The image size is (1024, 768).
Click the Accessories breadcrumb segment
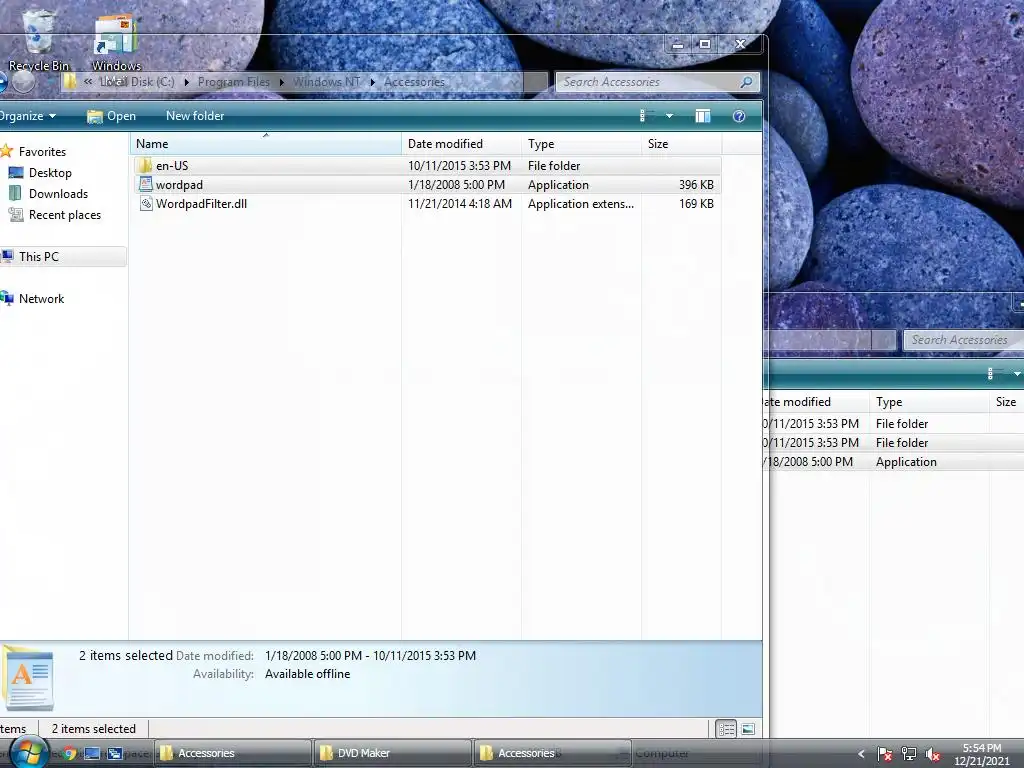pyautogui.click(x=414, y=82)
